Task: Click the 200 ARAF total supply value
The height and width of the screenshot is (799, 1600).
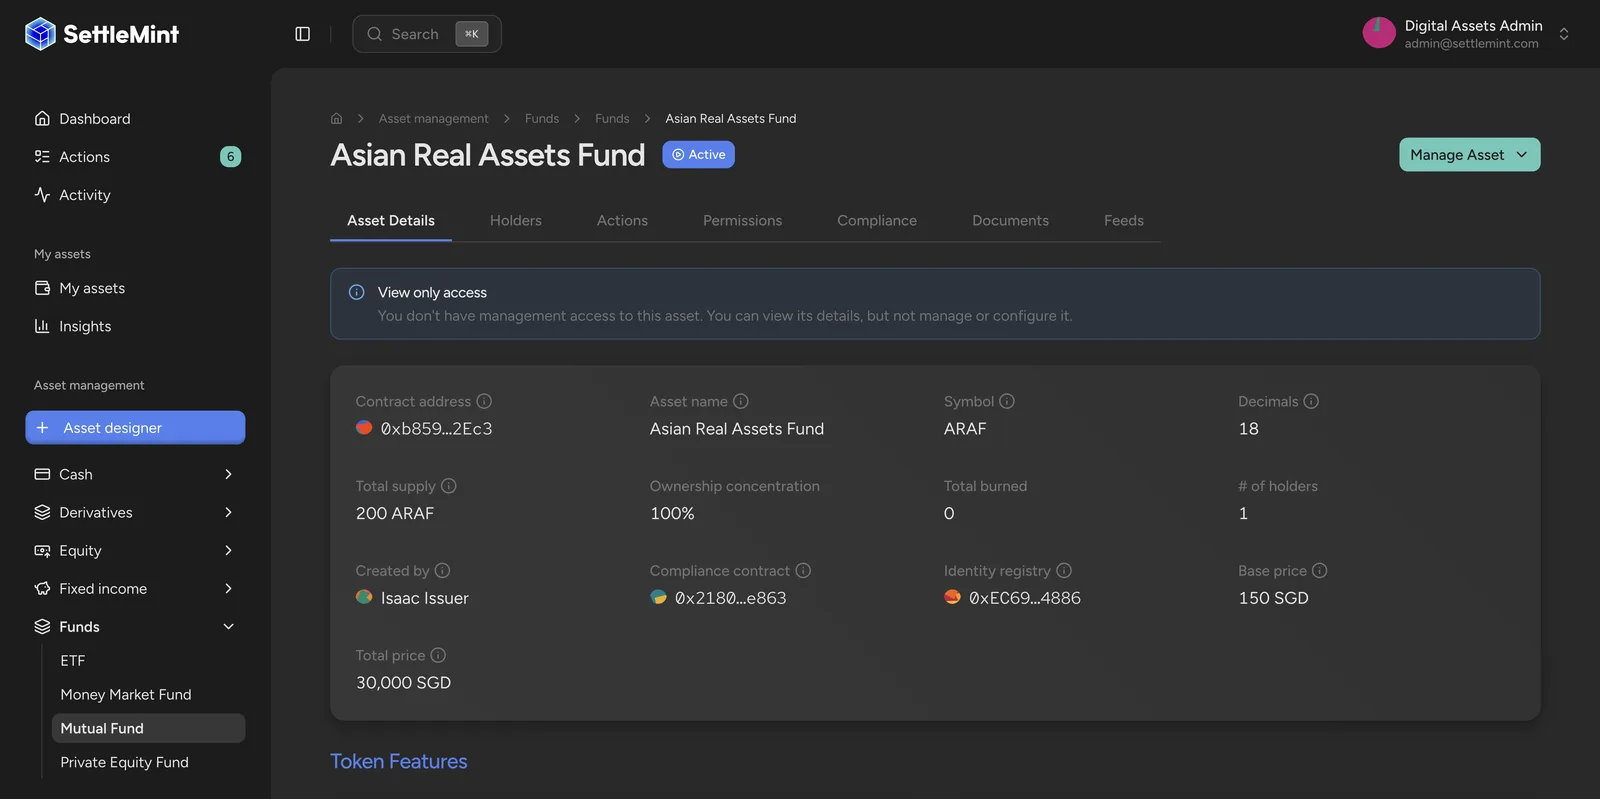Action: (395, 514)
